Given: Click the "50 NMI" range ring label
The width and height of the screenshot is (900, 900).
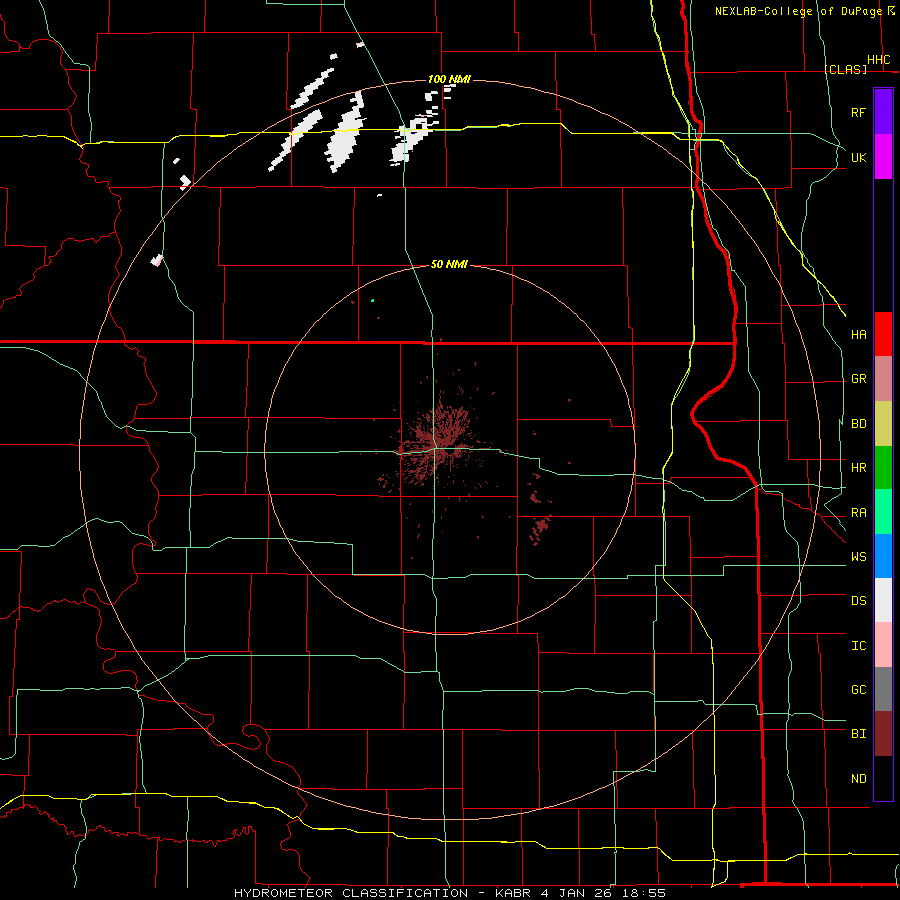Looking at the screenshot, I should point(449,264).
